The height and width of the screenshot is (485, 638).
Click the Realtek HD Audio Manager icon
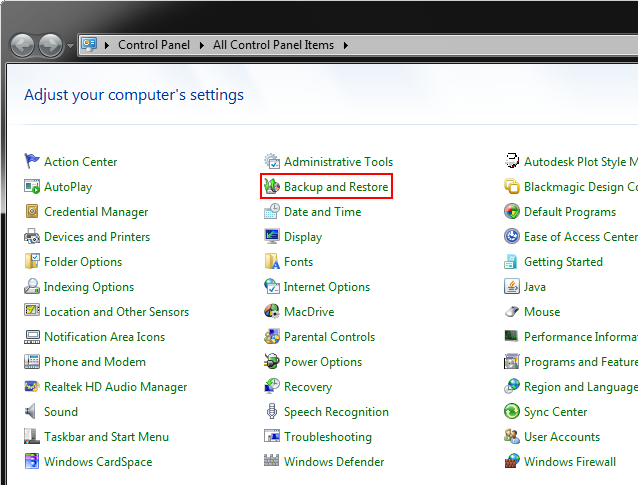pyautogui.click(x=32, y=387)
